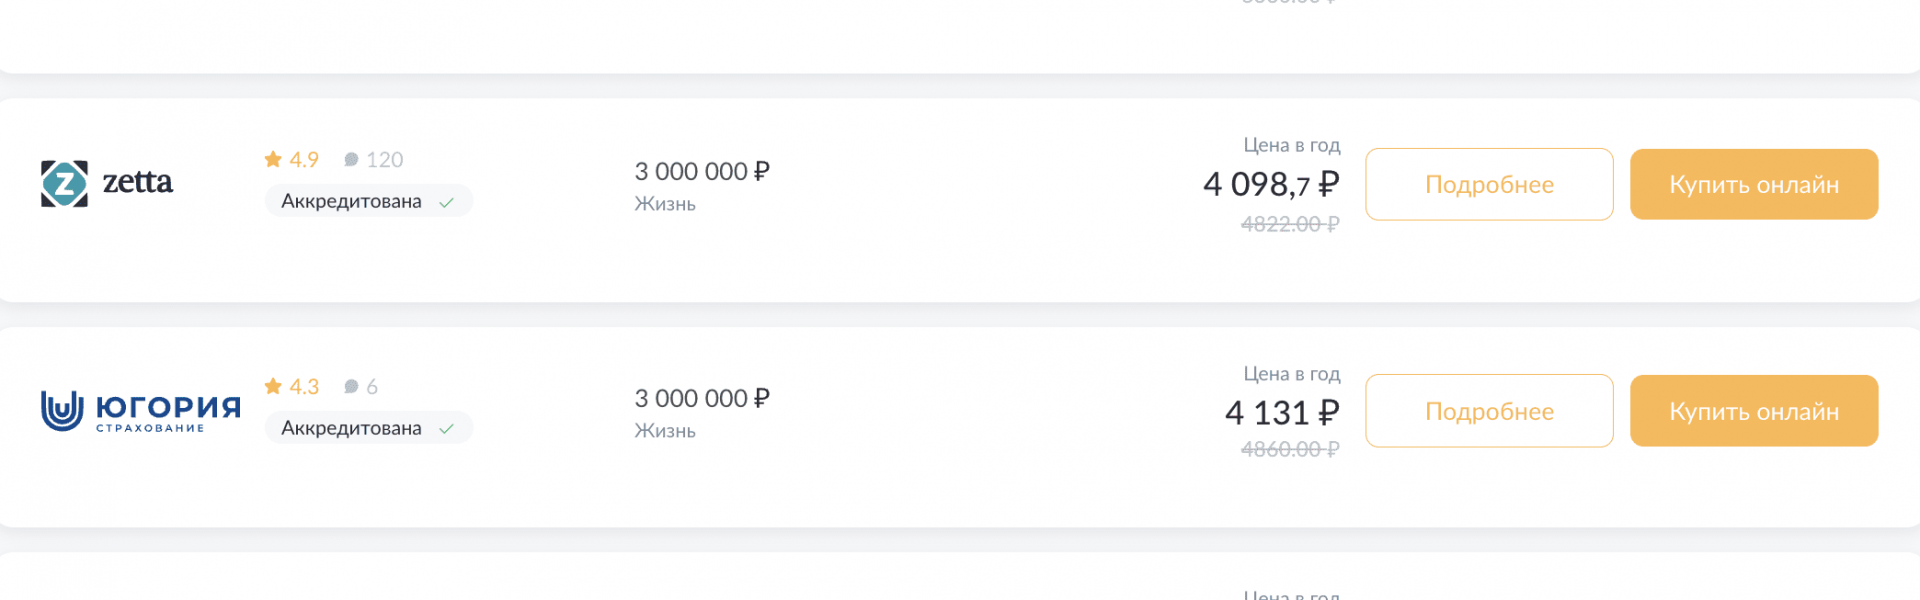Open Югория's reviews comment icon
The image size is (1920, 600).
tap(351, 387)
